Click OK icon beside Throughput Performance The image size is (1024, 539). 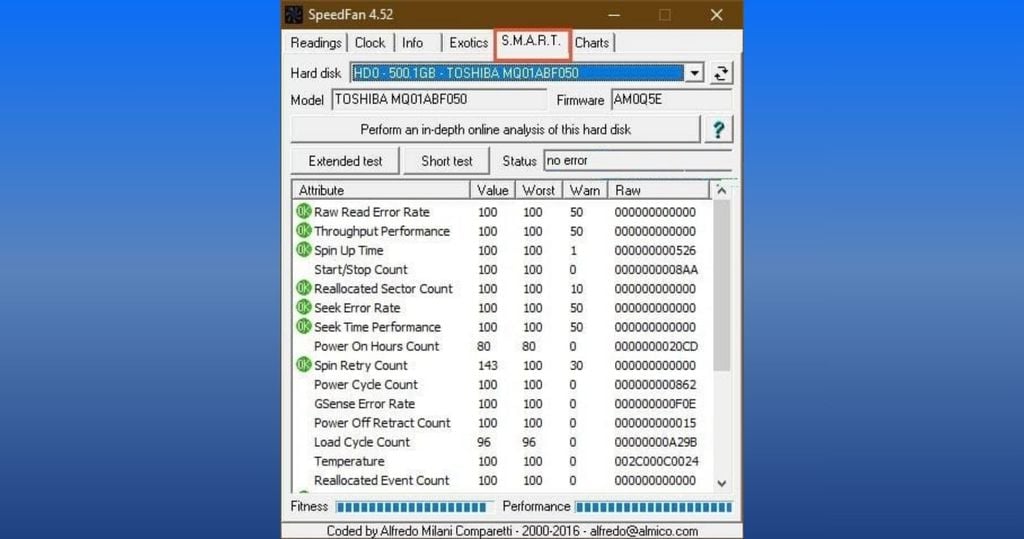tap(304, 230)
